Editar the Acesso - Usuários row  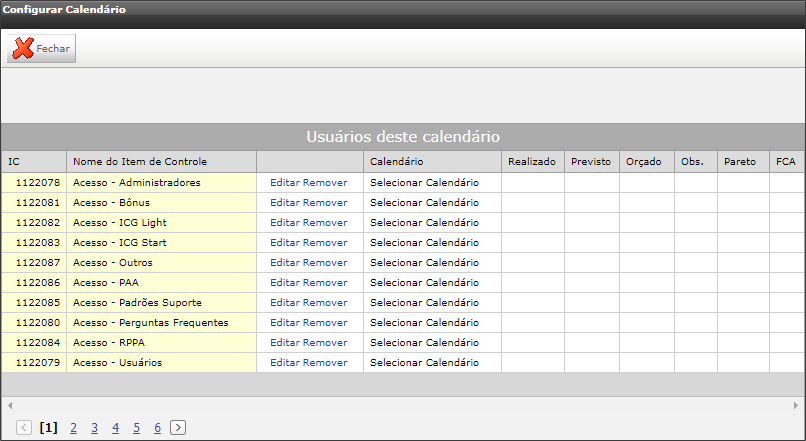pyautogui.click(x=285, y=363)
